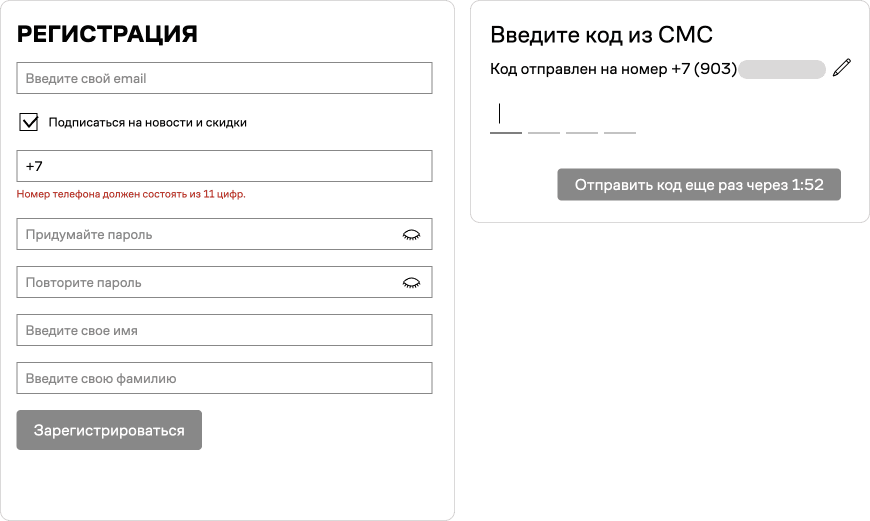The height and width of the screenshot is (521, 870).
Task: Show password in the 'Повторите пароль' field
Action: click(x=411, y=283)
